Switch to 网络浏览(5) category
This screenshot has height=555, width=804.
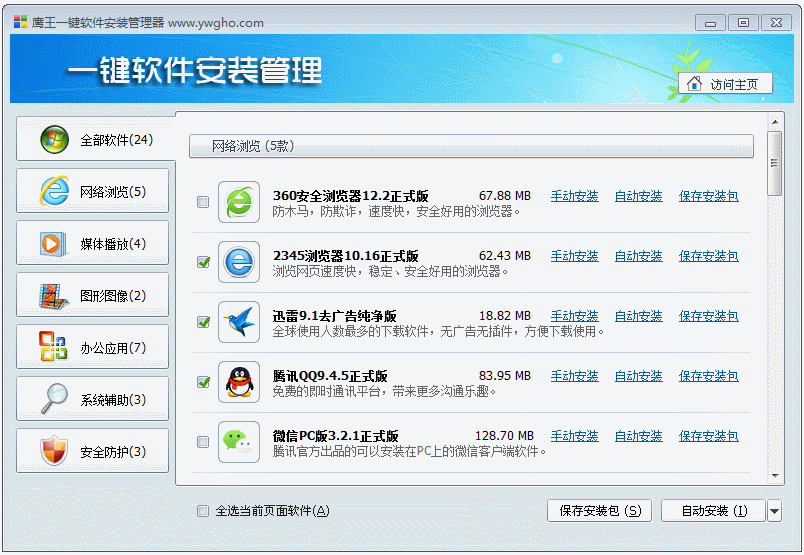click(92, 191)
